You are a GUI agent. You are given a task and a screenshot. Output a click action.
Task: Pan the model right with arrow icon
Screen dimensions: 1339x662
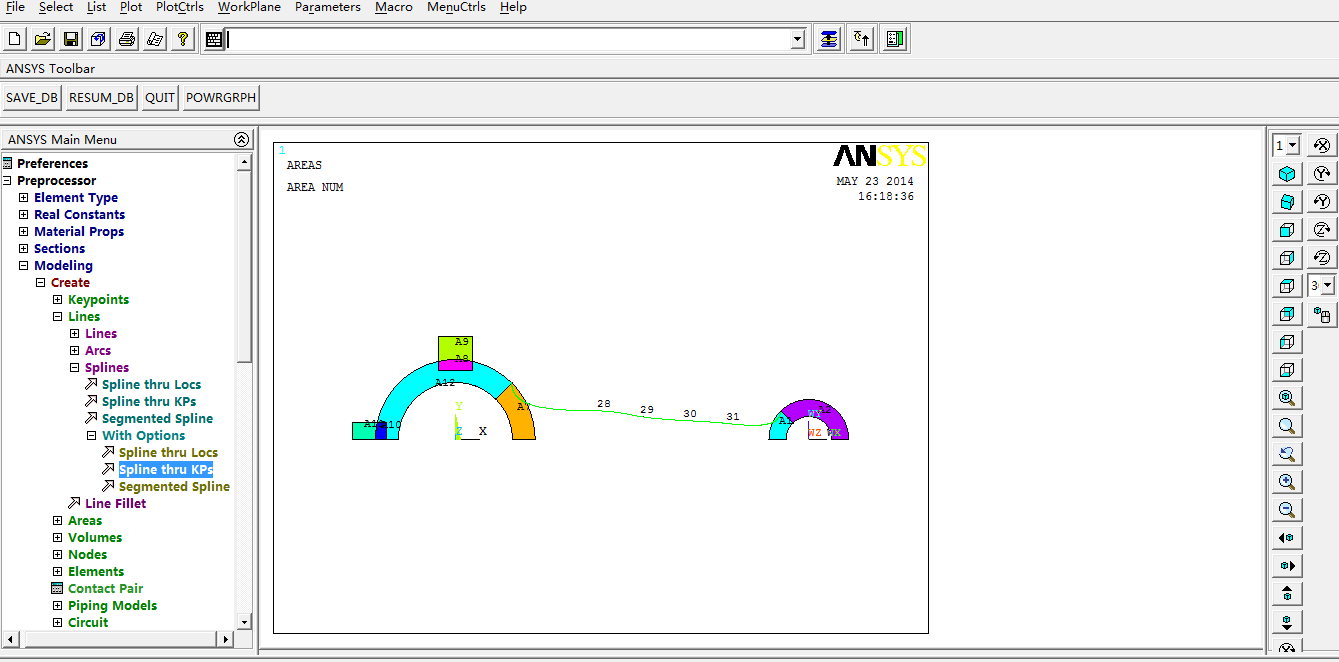(1287, 566)
